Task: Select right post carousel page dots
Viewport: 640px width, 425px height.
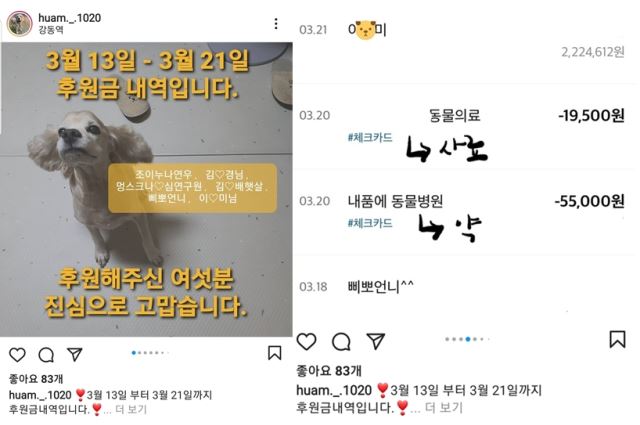Action: [x=467, y=339]
